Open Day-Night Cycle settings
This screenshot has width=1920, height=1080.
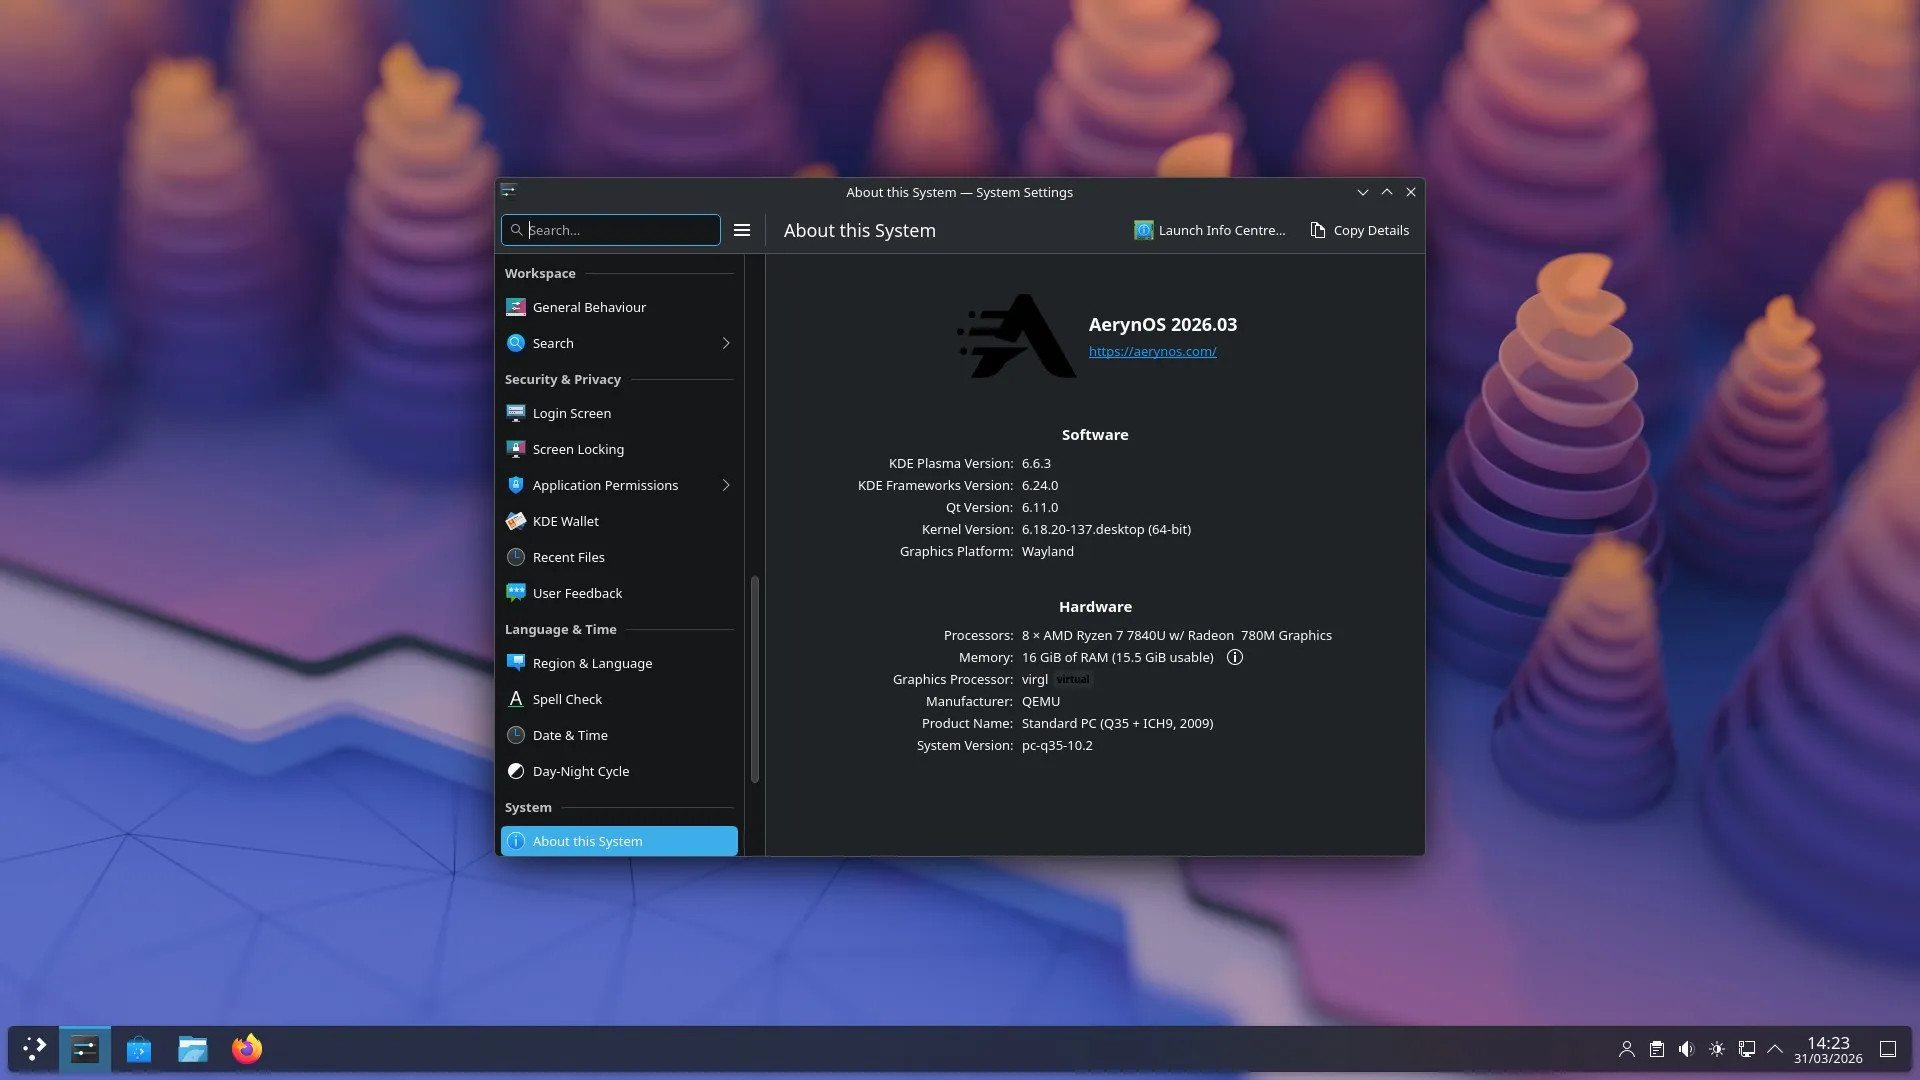(580, 771)
